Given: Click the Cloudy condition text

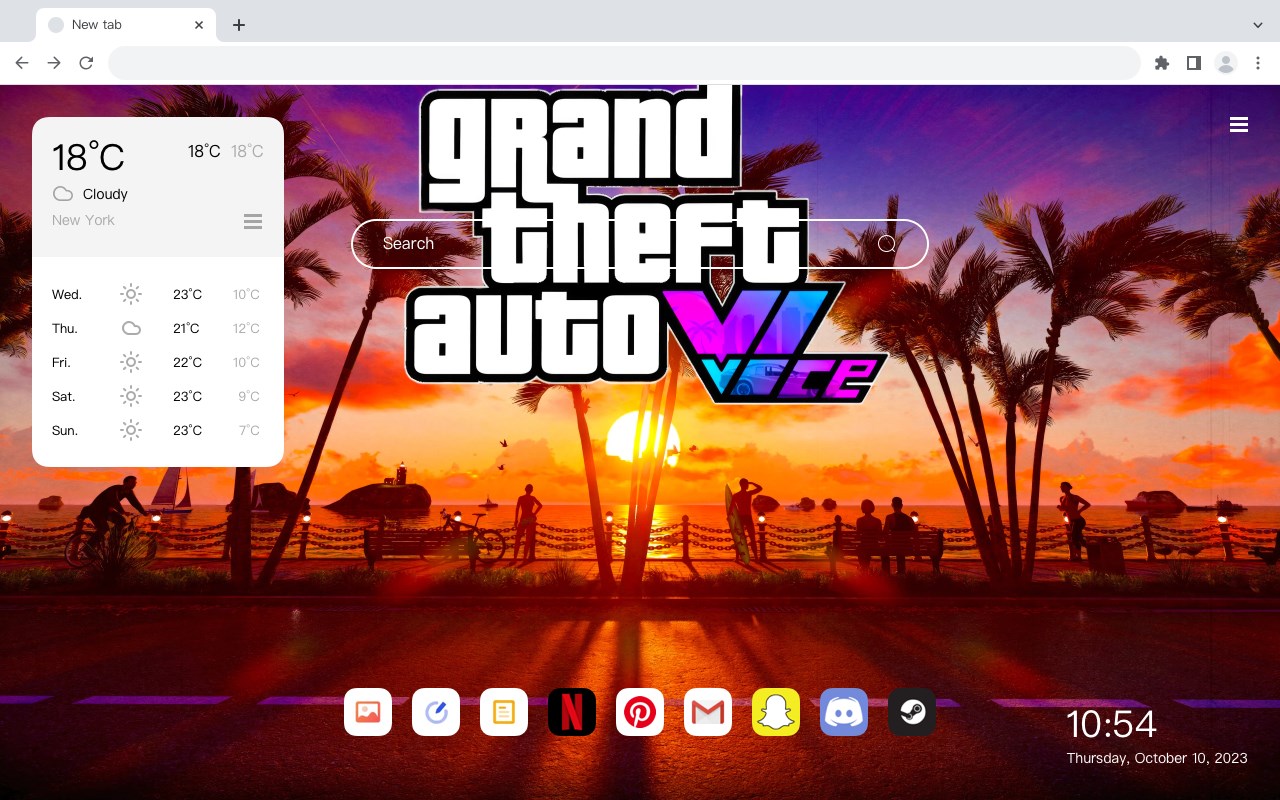Looking at the screenshot, I should tap(105, 194).
